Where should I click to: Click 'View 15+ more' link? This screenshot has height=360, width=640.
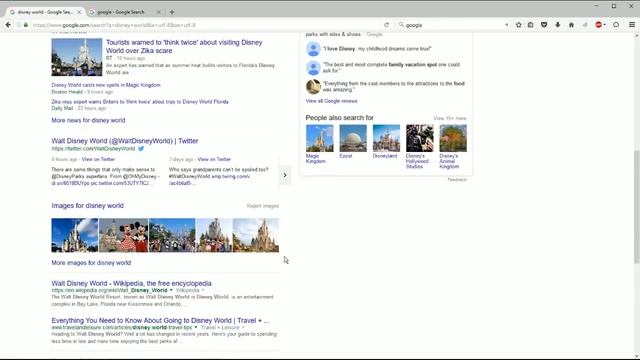(x=449, y=118)
